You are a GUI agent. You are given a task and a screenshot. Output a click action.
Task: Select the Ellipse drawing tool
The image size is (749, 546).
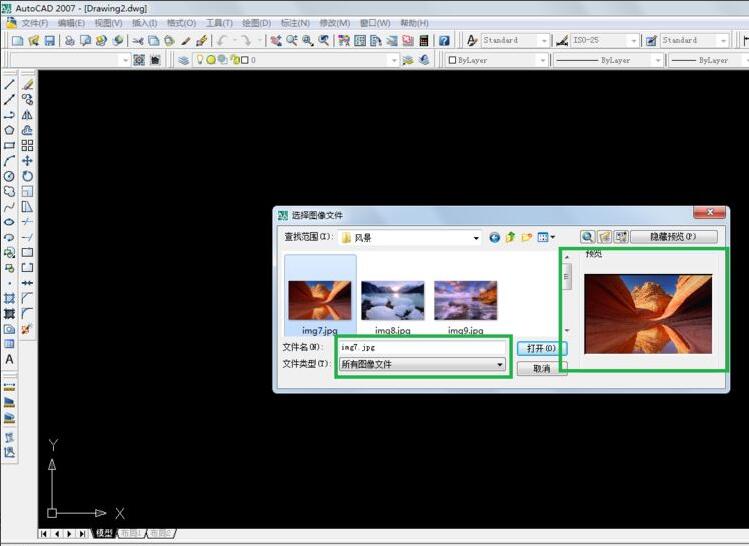click(x=9, y=222)
